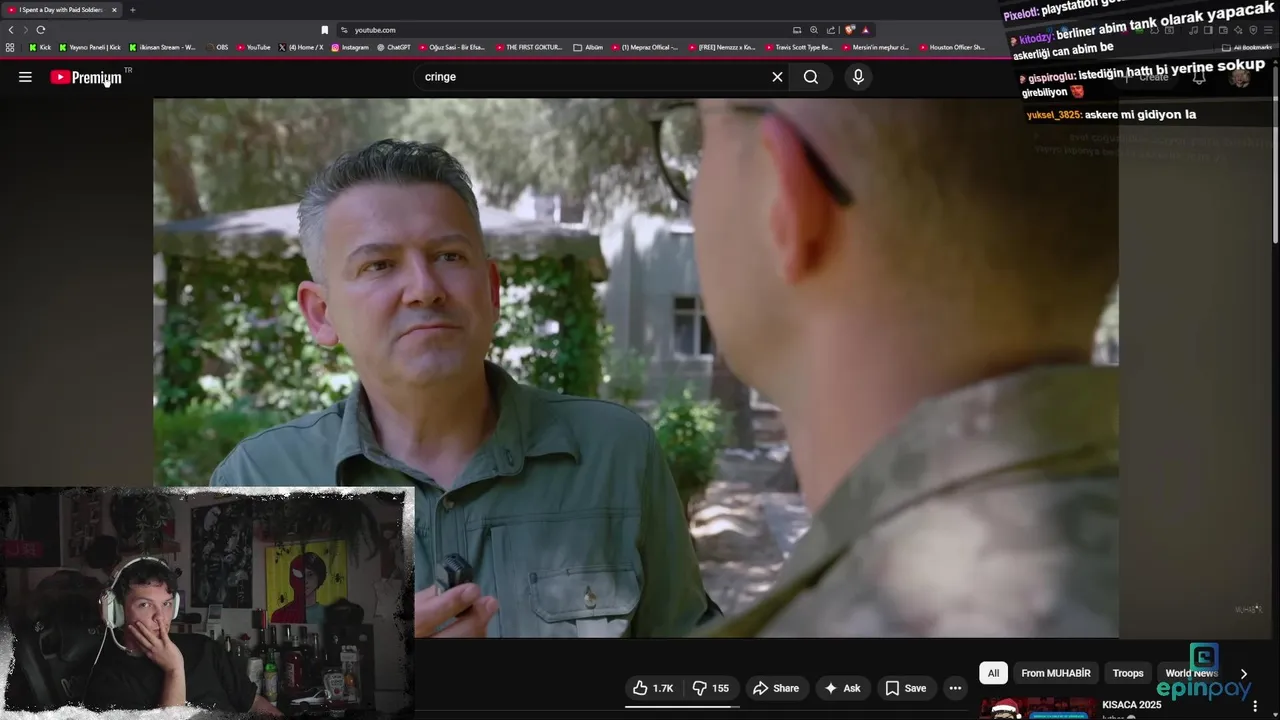Open the "Oğuz Sasi - Bir Efsa..." bookmark
This screenshot has width=1280, height=720.
pyautogui.click(x=452, y=47)
